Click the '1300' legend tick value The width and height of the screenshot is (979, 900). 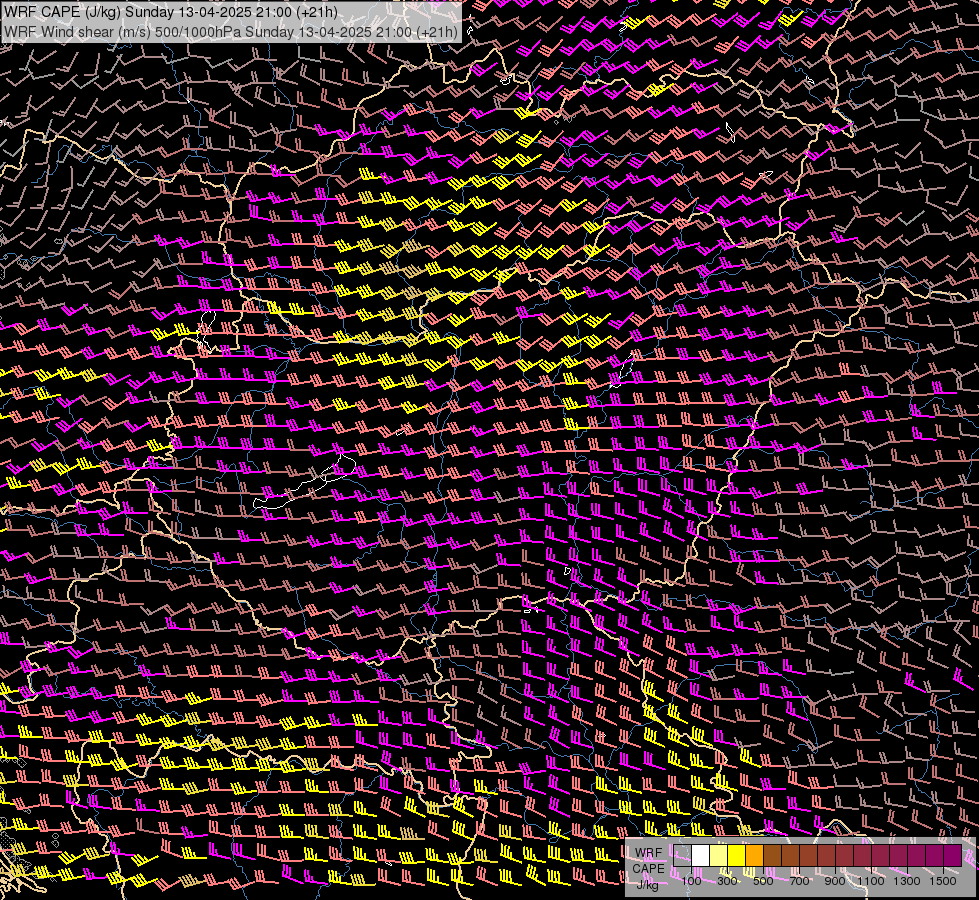click(x=907, y=881)
